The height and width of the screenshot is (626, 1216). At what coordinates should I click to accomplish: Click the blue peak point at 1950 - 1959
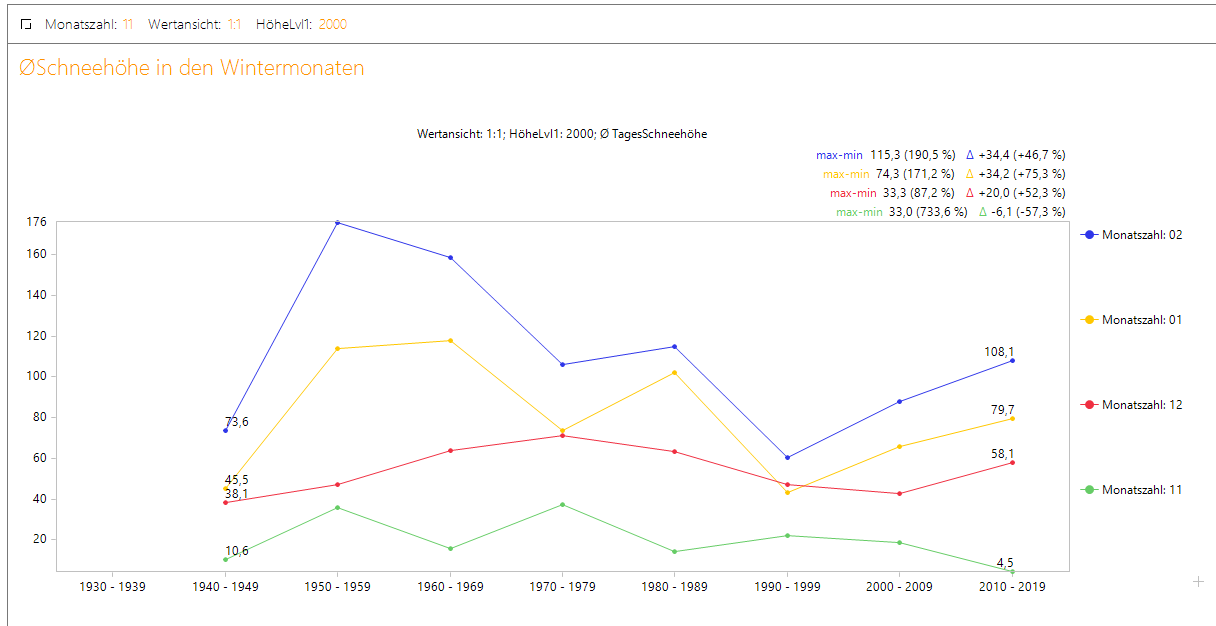click(337, 222)
